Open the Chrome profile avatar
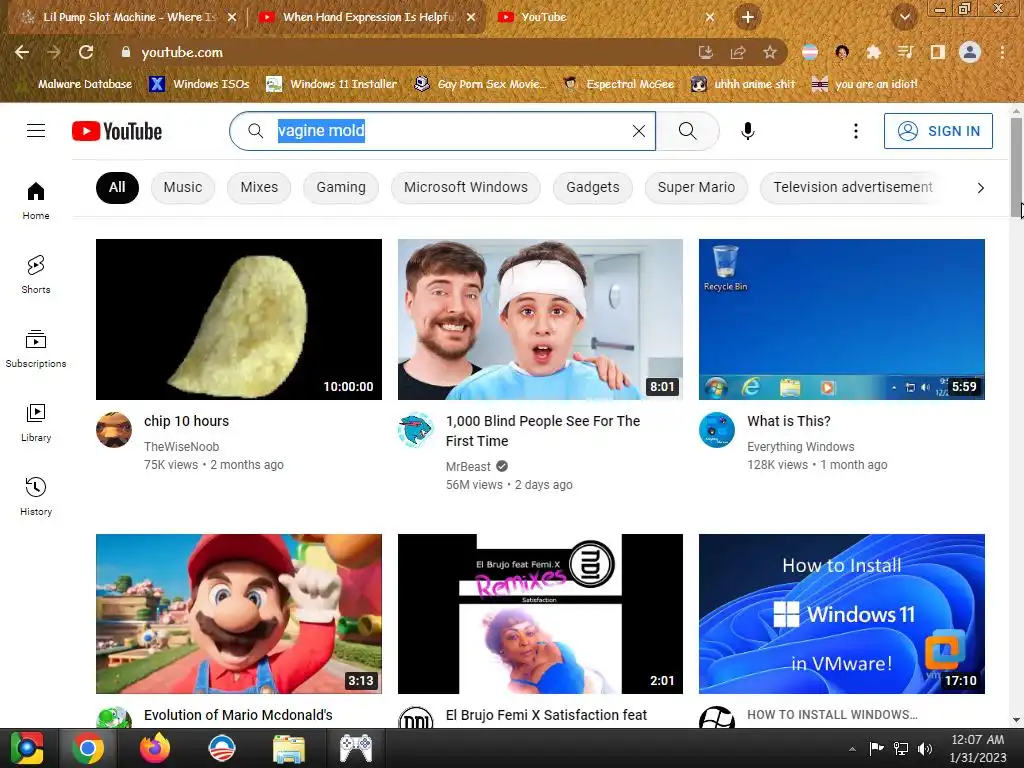Image resolution: width=1024 pixels, height=768 pixels. click(969, 52)
